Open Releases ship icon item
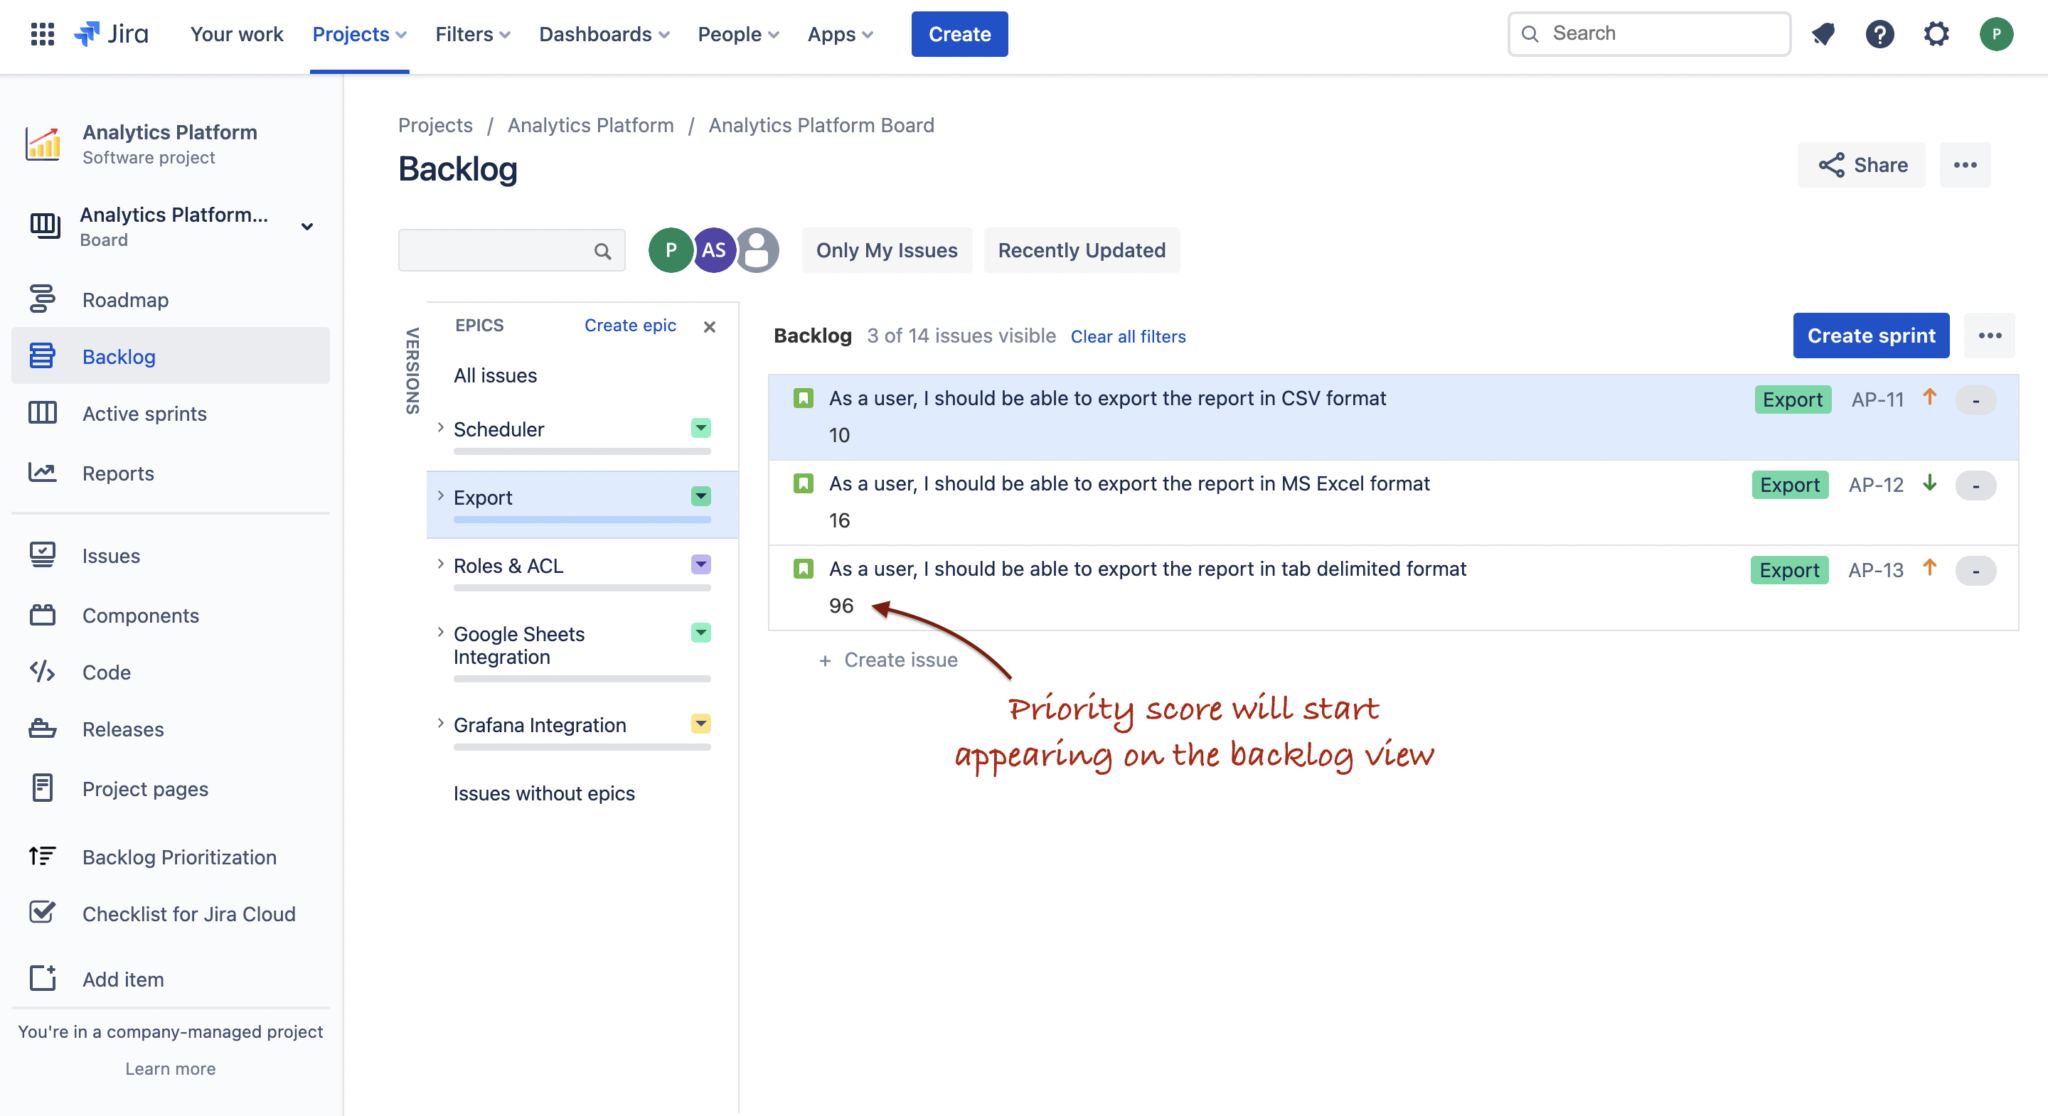Image resolution: width=2048 pixels, height=1116 pixels. [x=122, y=729]
